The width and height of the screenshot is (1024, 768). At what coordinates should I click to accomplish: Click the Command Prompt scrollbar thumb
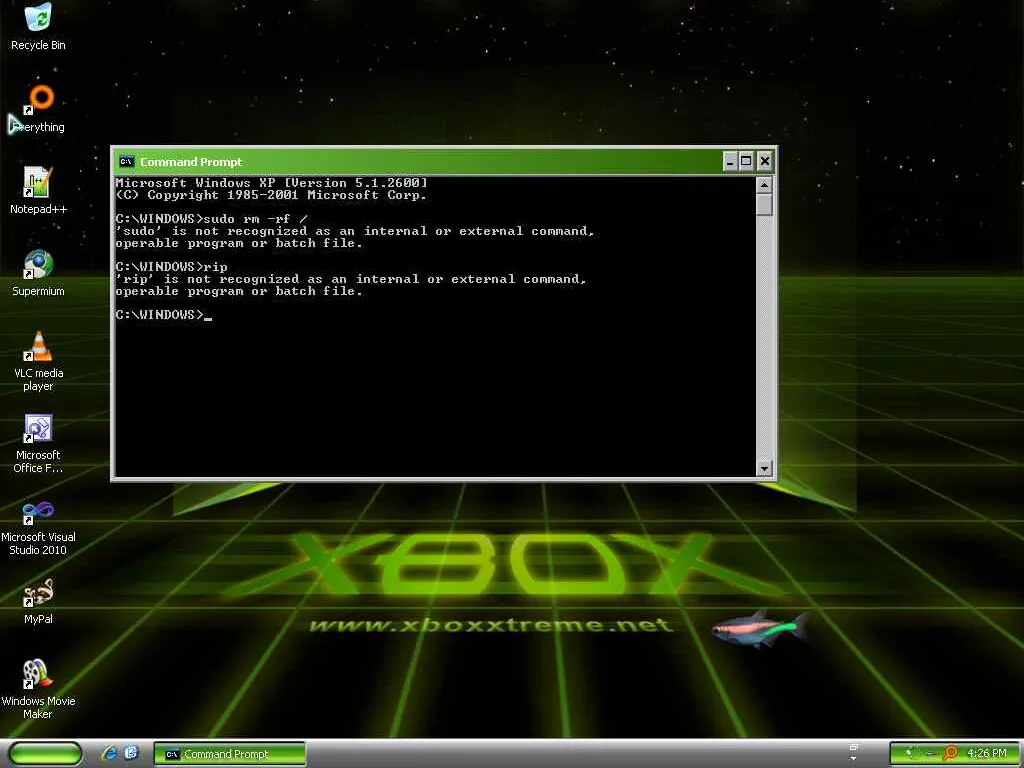point(764,204)
